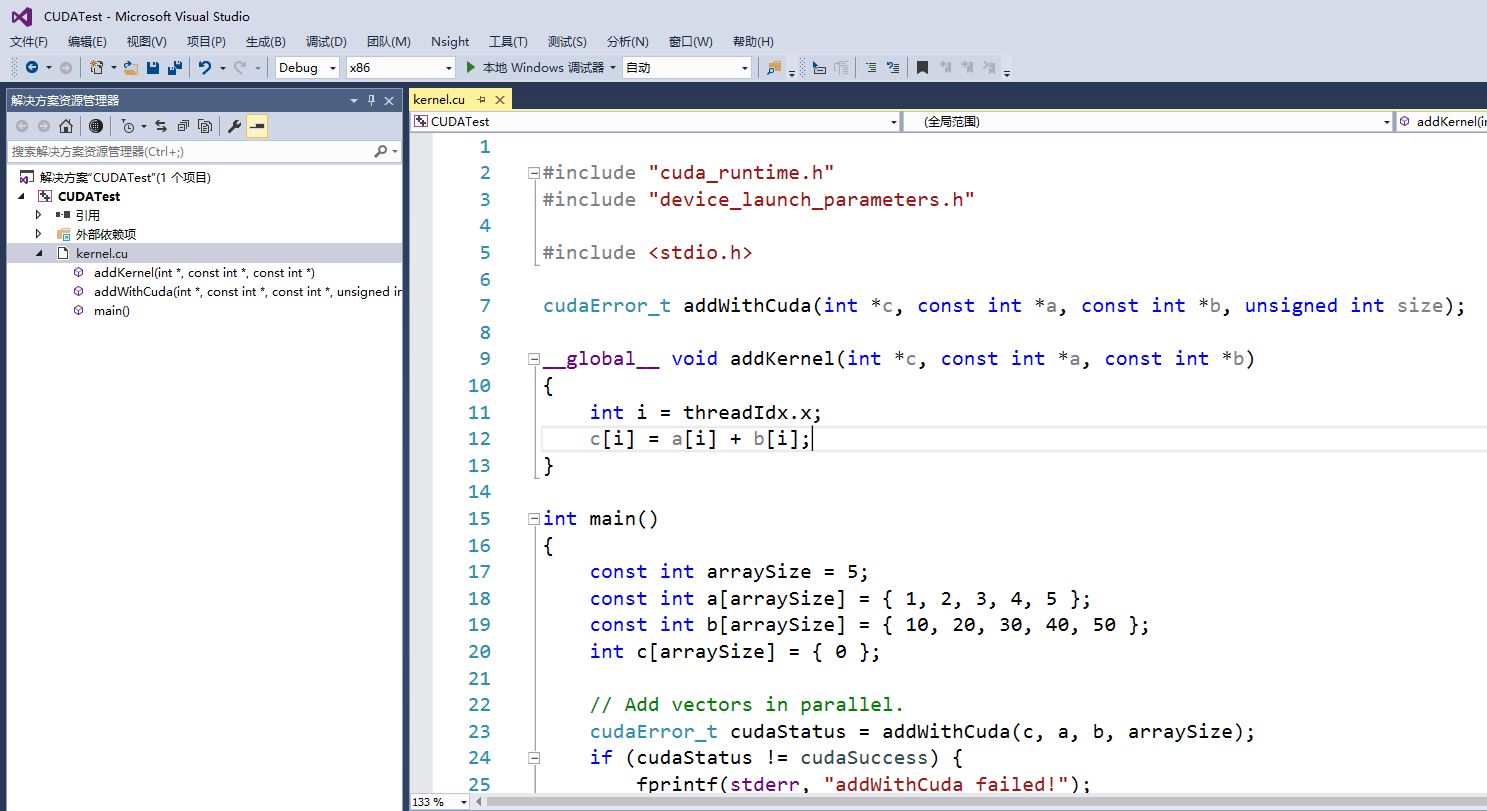Click the Undo arrow icon
The image size is (1487, 811).
205,67
